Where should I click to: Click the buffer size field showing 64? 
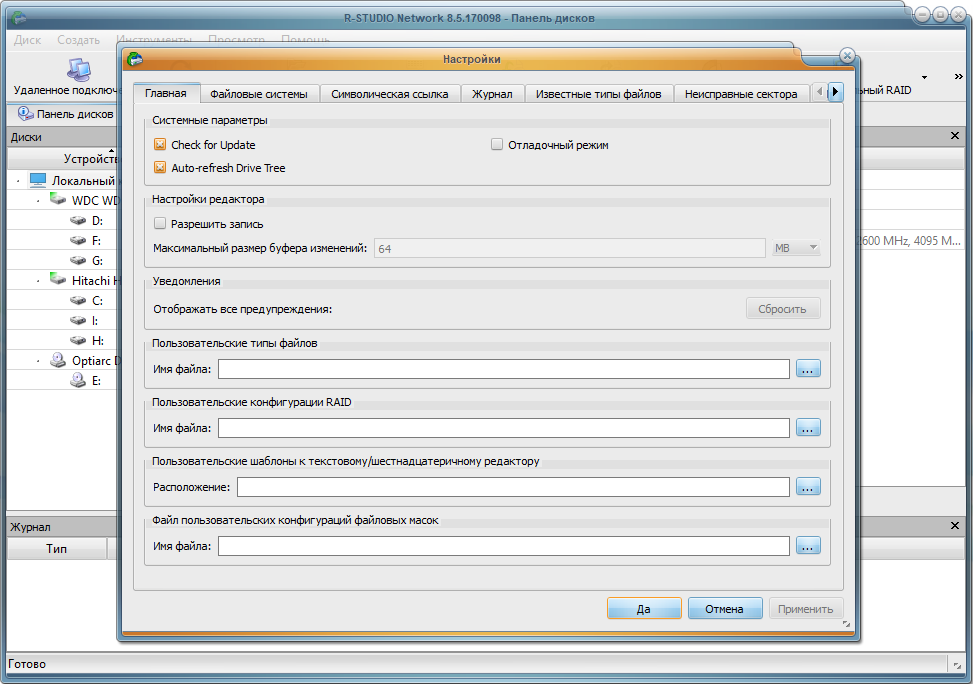tap(570, 248)
